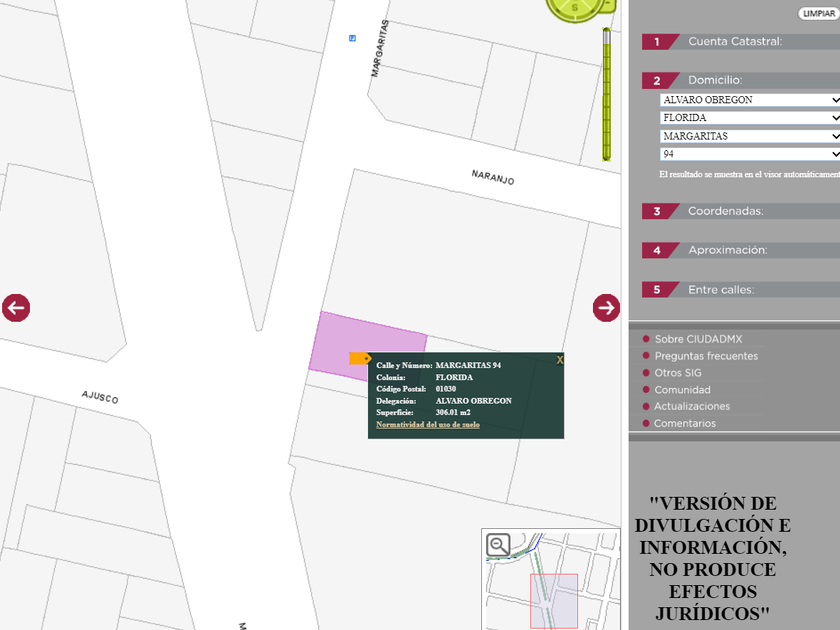
Task: Open the FLORIDA colonia dropdown
Action: point(750,118)
